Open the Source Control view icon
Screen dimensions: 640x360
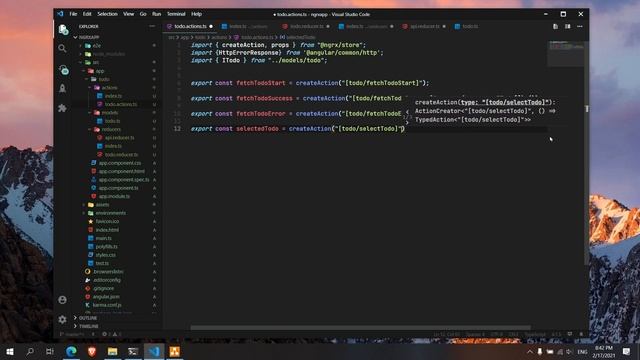[63, 69]
